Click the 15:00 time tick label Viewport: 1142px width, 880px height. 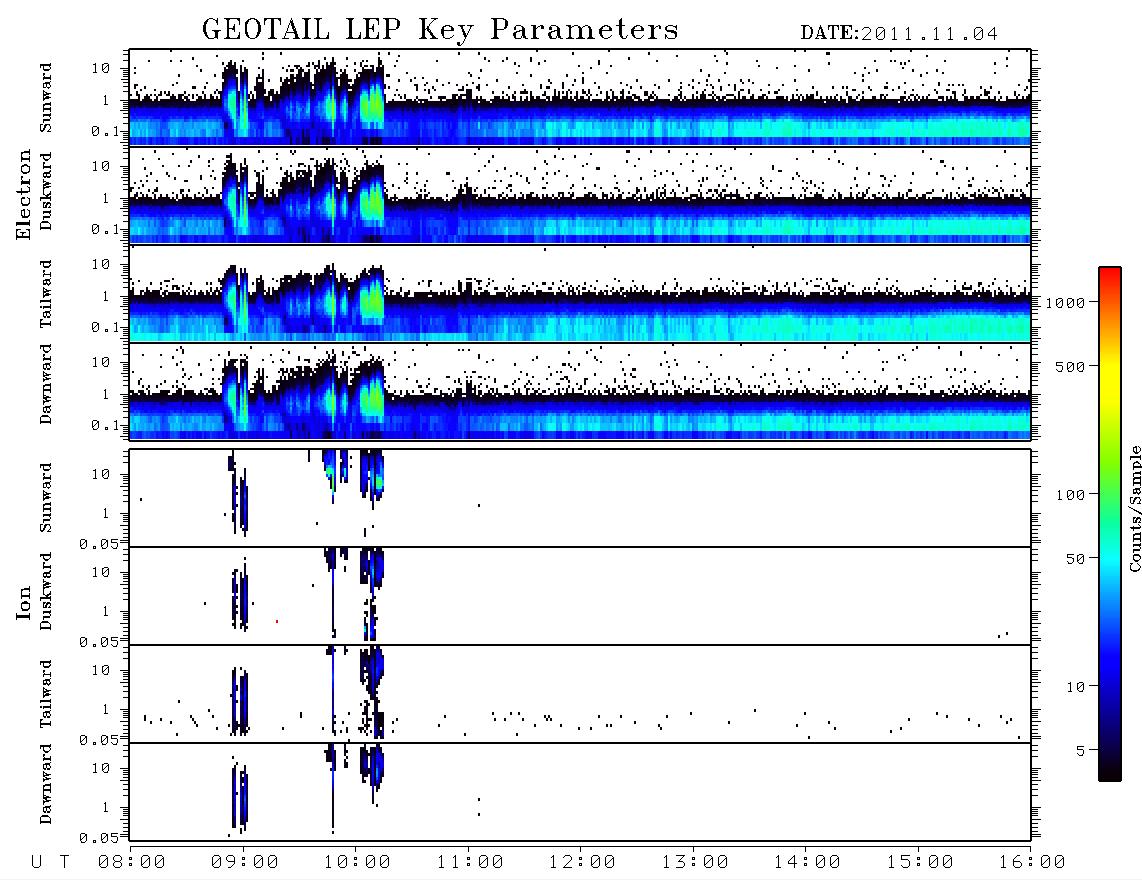pyautogui.click(x=920, y=863)
